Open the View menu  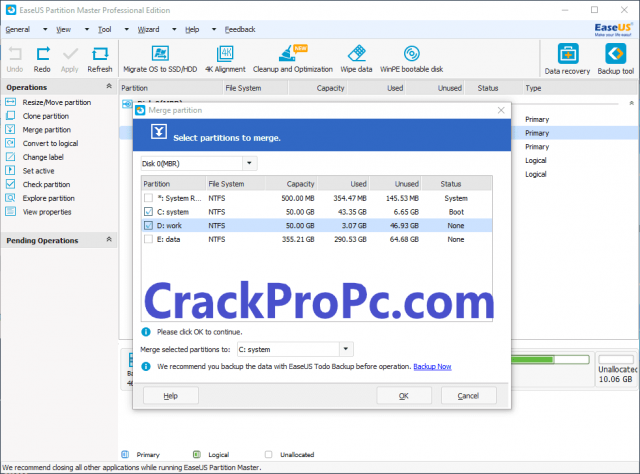pos(63,29)
